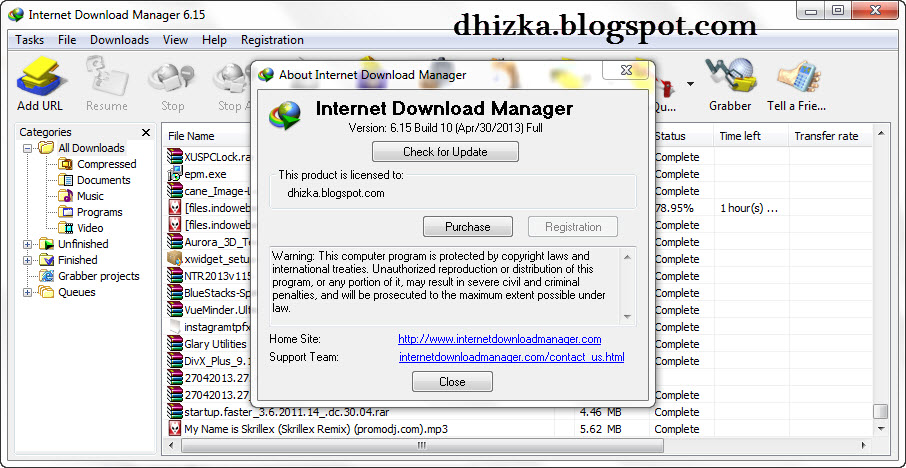The width and height of the screenshot is (906, 468).
Task: Click the list horizontal scroll right arrow
Action: coord(864,446)
